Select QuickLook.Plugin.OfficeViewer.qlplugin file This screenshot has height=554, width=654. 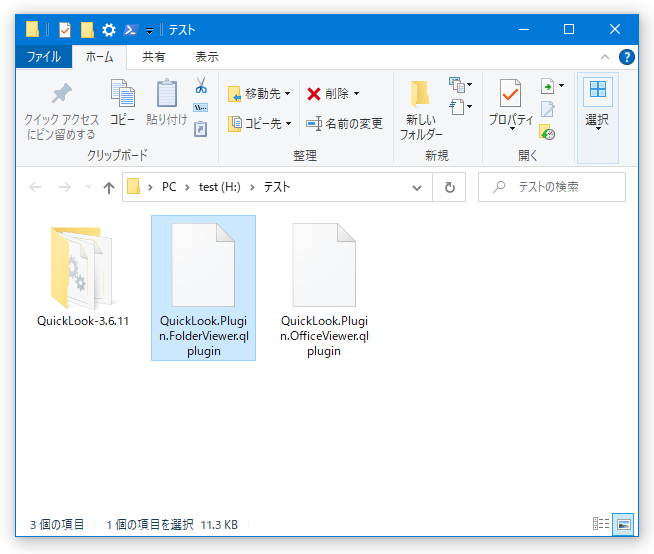click(324, 290)
